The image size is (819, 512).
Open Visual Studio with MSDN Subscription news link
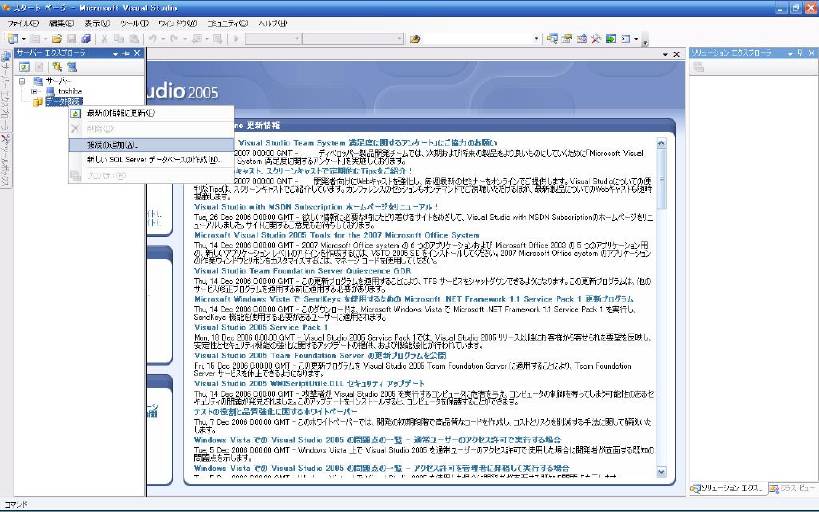coord(316,207)
